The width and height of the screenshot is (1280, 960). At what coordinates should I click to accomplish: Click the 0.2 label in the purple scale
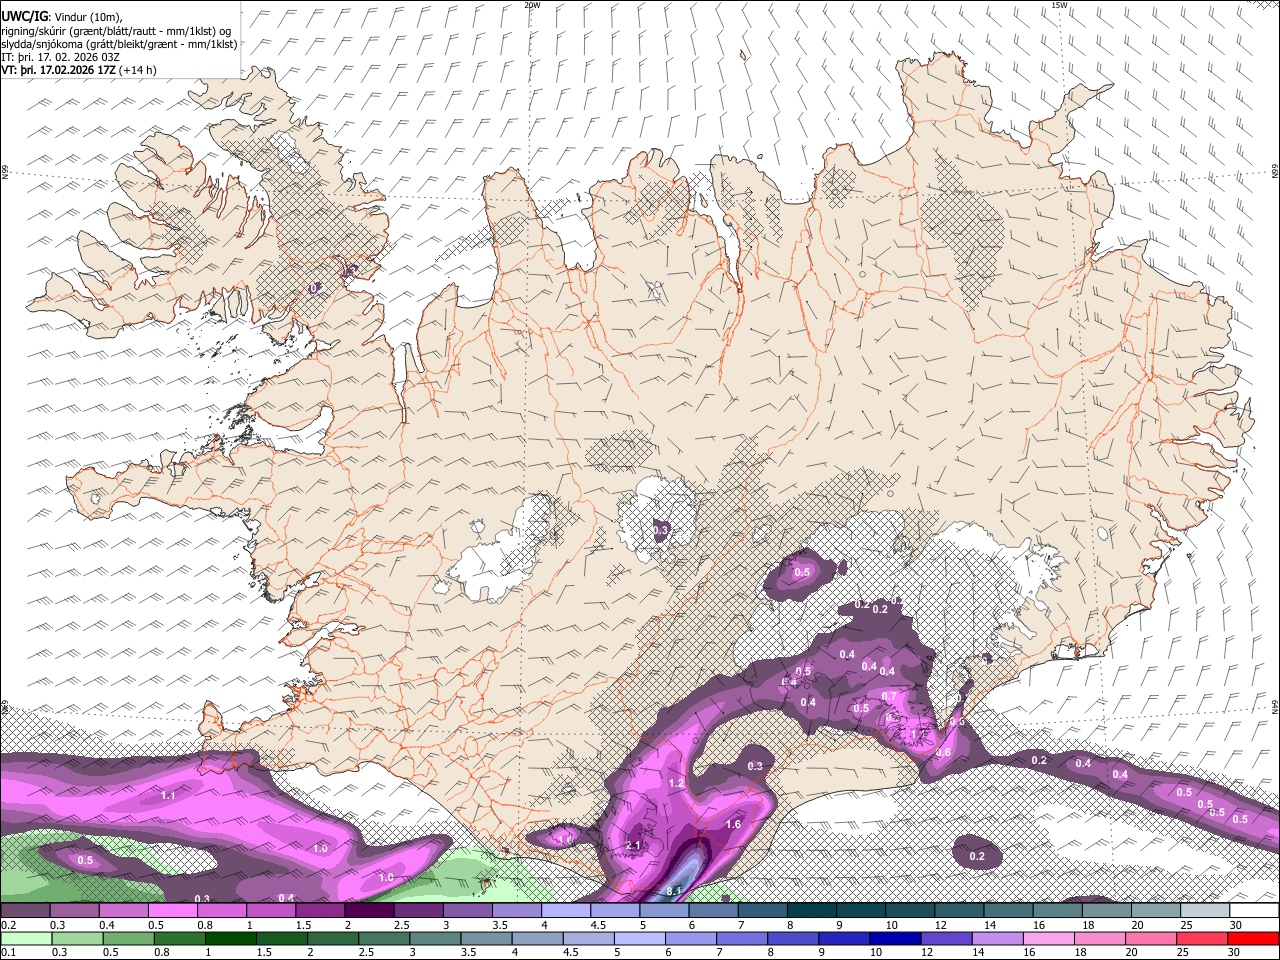pyautogui.click(x=8, y=925)
